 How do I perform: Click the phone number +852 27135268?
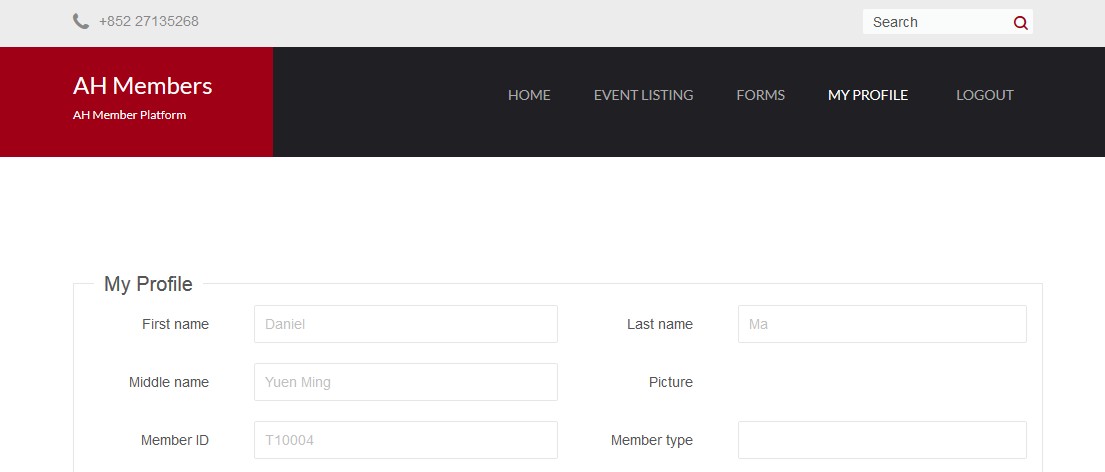pos(149,21)
